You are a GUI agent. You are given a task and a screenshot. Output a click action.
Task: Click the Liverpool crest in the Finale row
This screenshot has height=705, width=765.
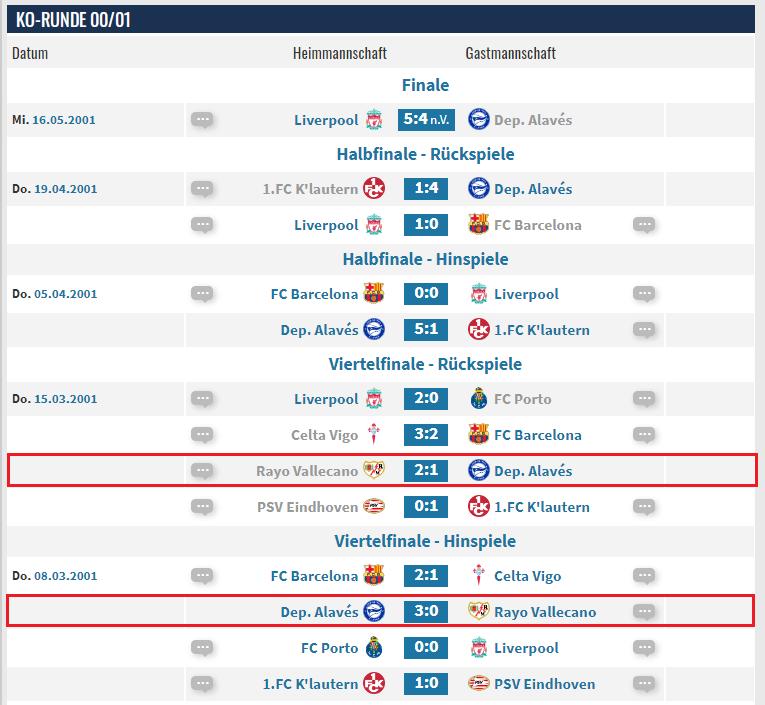(x=374, y=120)
